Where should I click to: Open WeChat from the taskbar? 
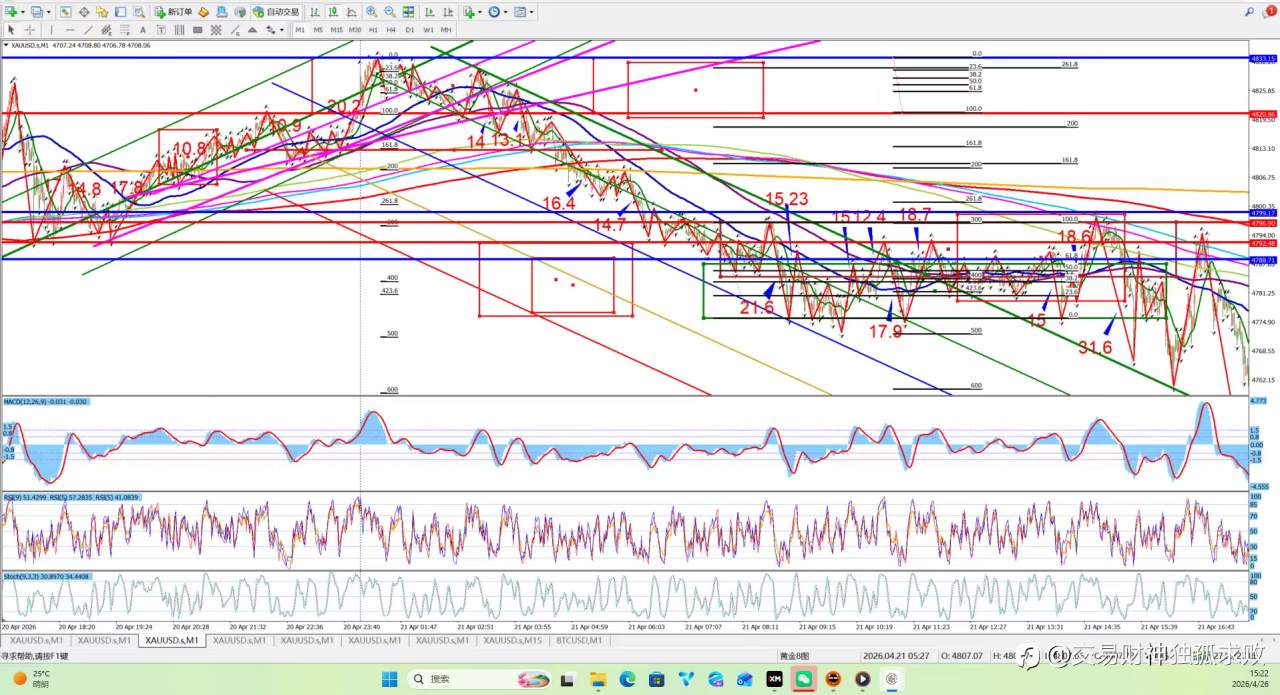click(803, 679)
